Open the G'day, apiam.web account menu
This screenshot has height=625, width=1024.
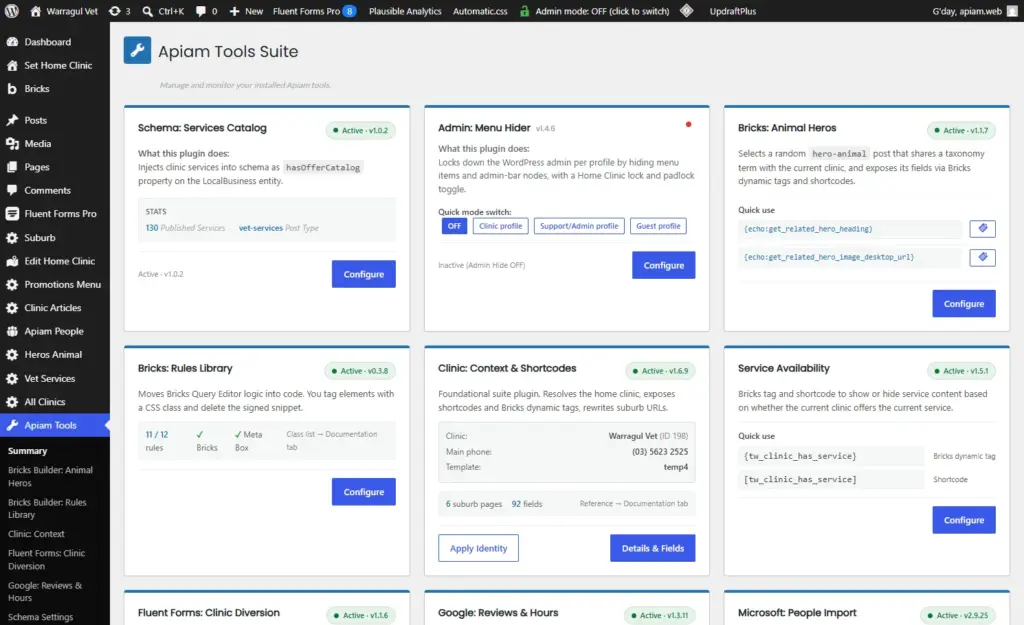click(x=975, y=11)
